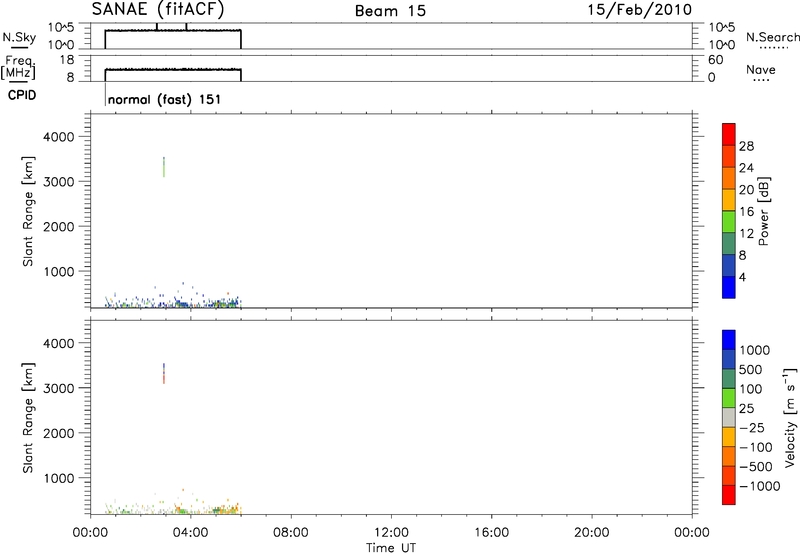Click the gray segment of the velocity color bar
This screenshot has width=800, height=554.
pos(729,418)
